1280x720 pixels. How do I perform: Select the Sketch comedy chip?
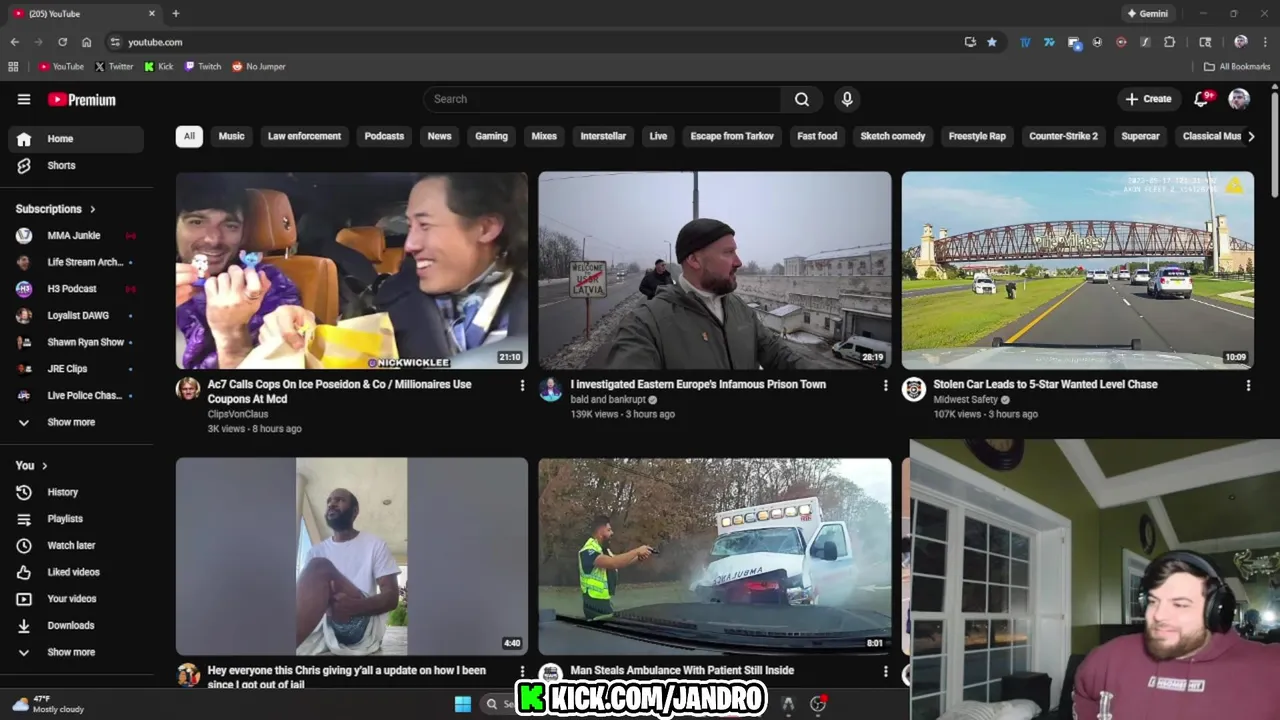coord(893,136)
